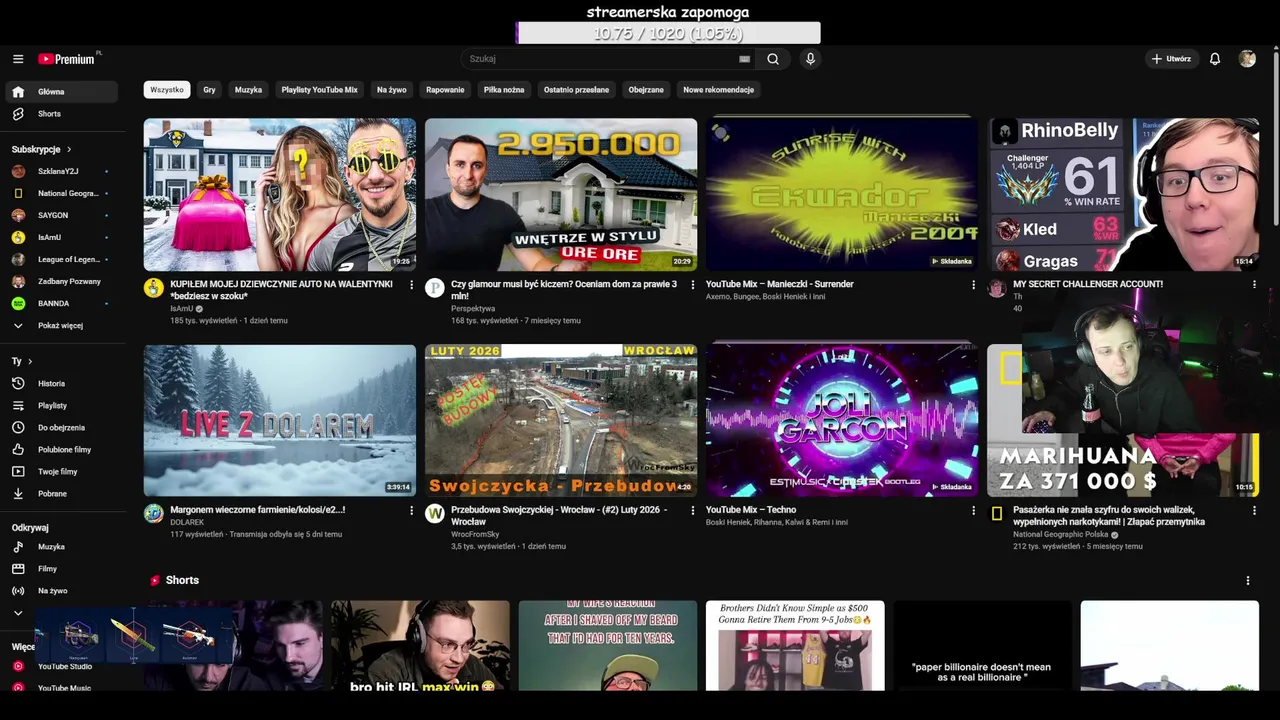The height and width of the screenshot is (720, 1280).
Task: Expand the Subskrypcje section arrow
Action: click(69, 149)
